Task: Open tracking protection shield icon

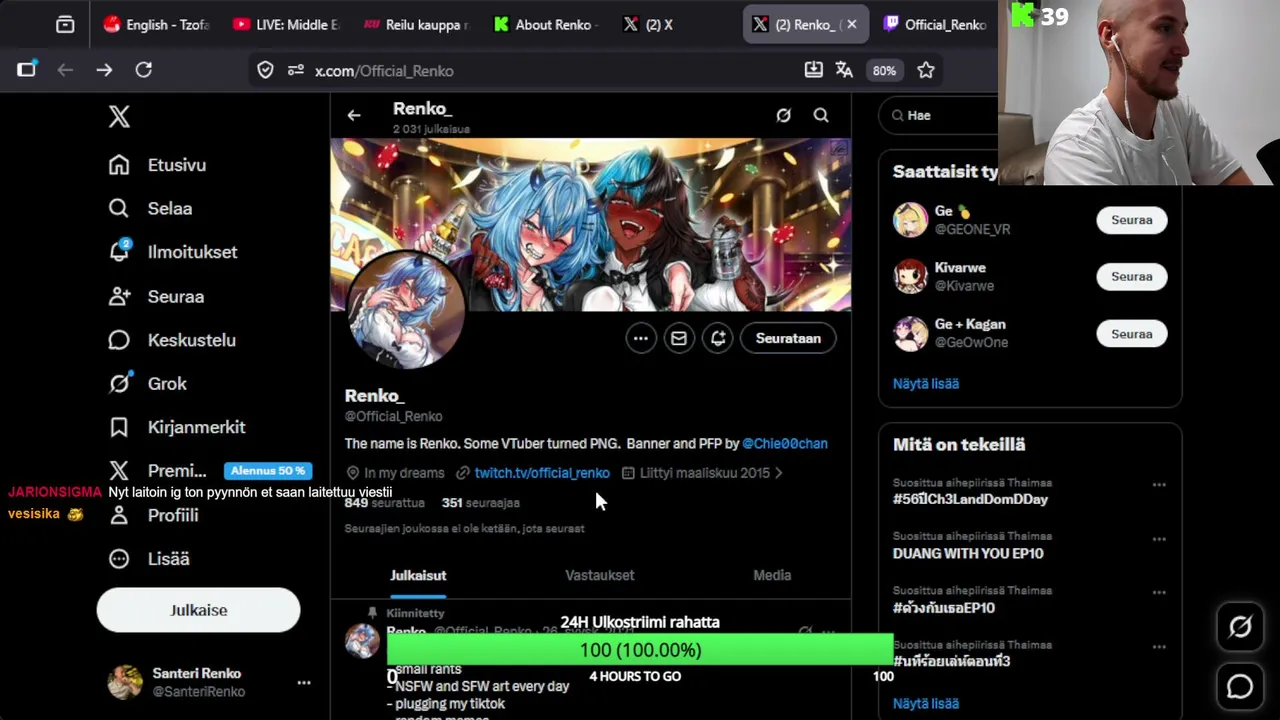Action: (265, 70)
